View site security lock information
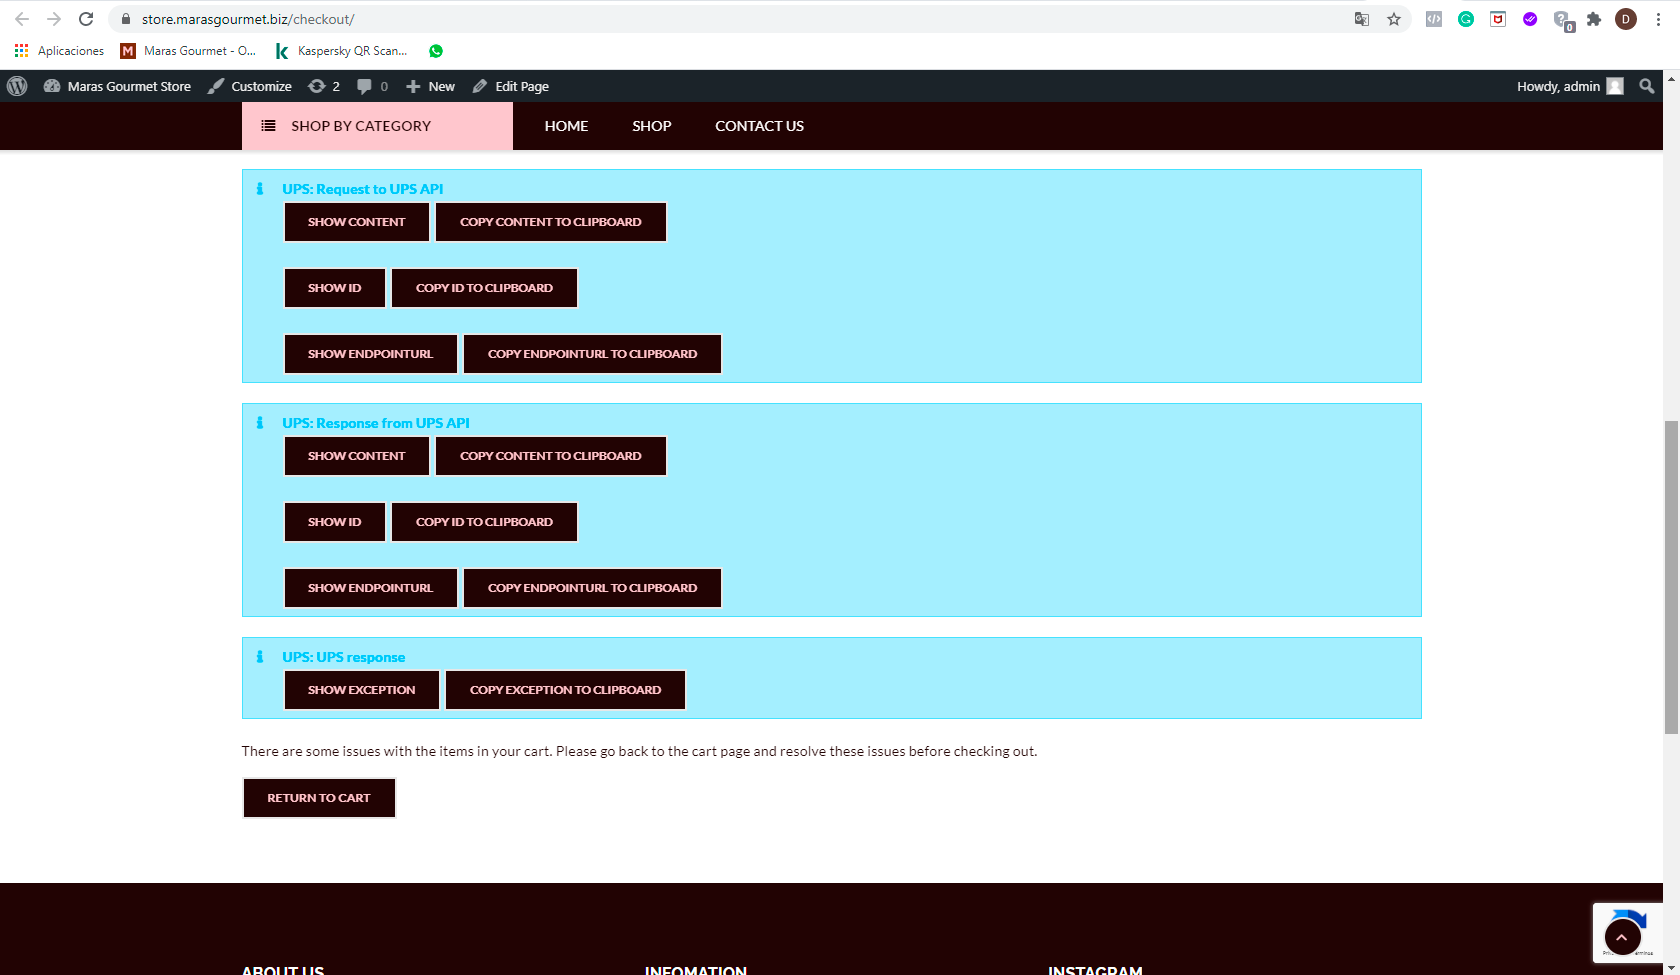1680x975 pixels. coord(126,19)
